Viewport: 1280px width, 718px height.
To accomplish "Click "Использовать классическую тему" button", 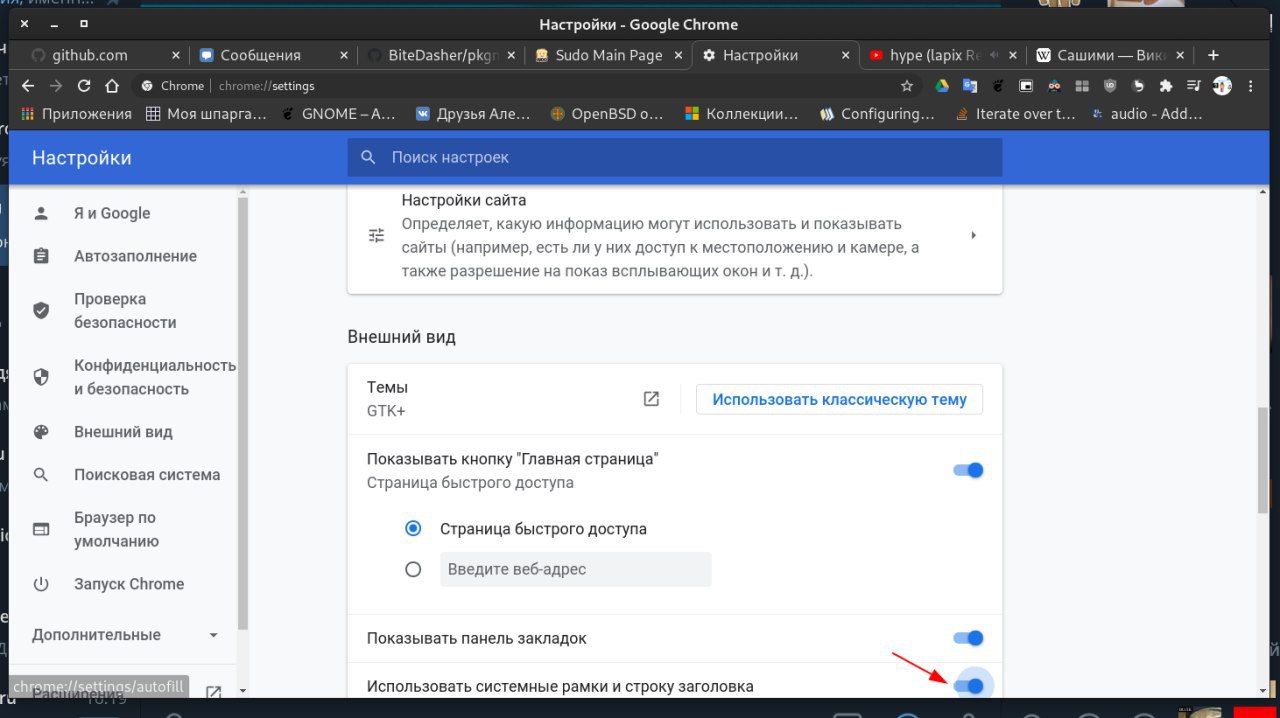I will click(x=839, y=399).
